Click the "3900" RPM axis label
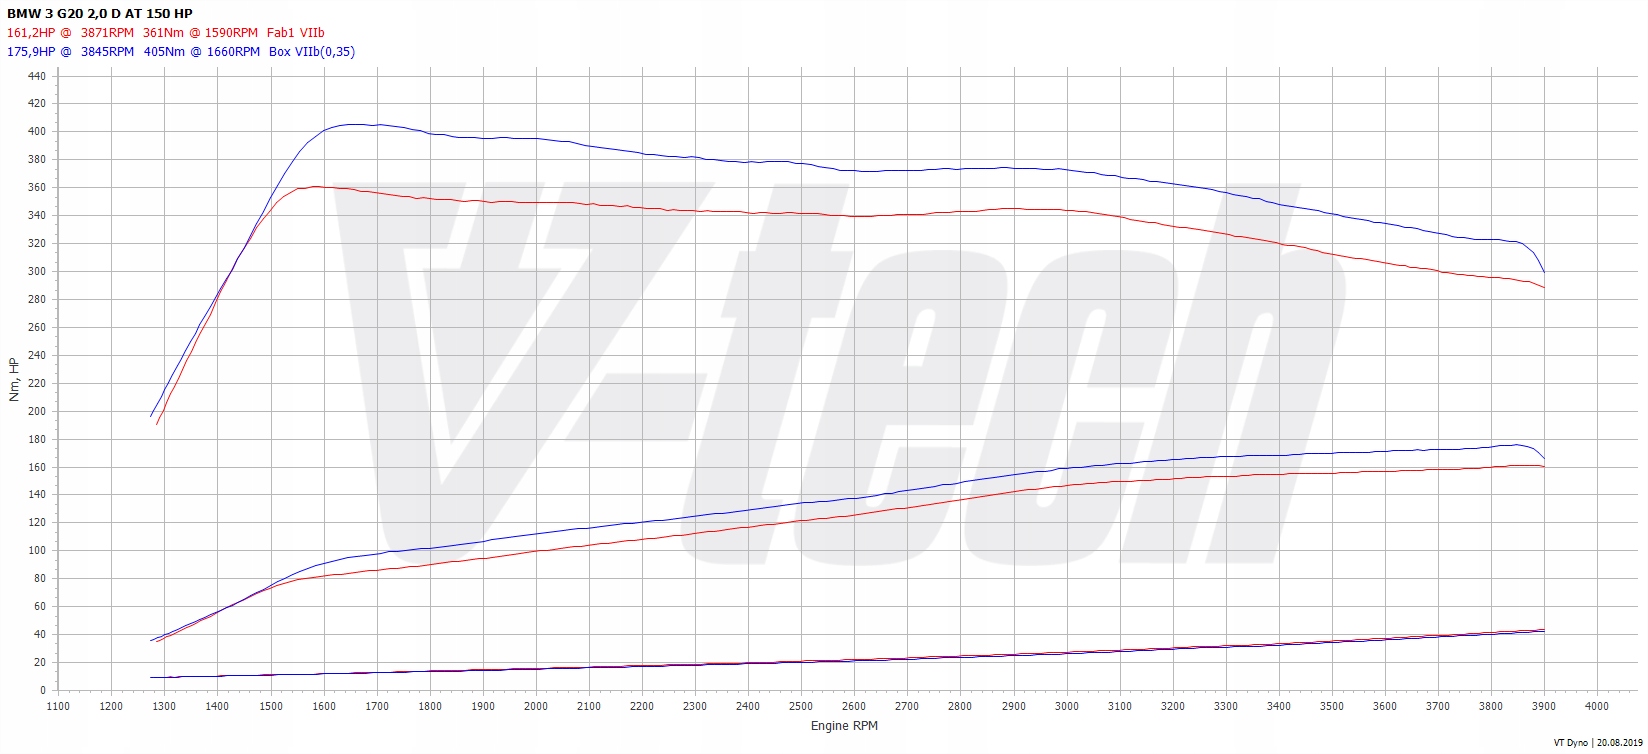 [1544, 707]
